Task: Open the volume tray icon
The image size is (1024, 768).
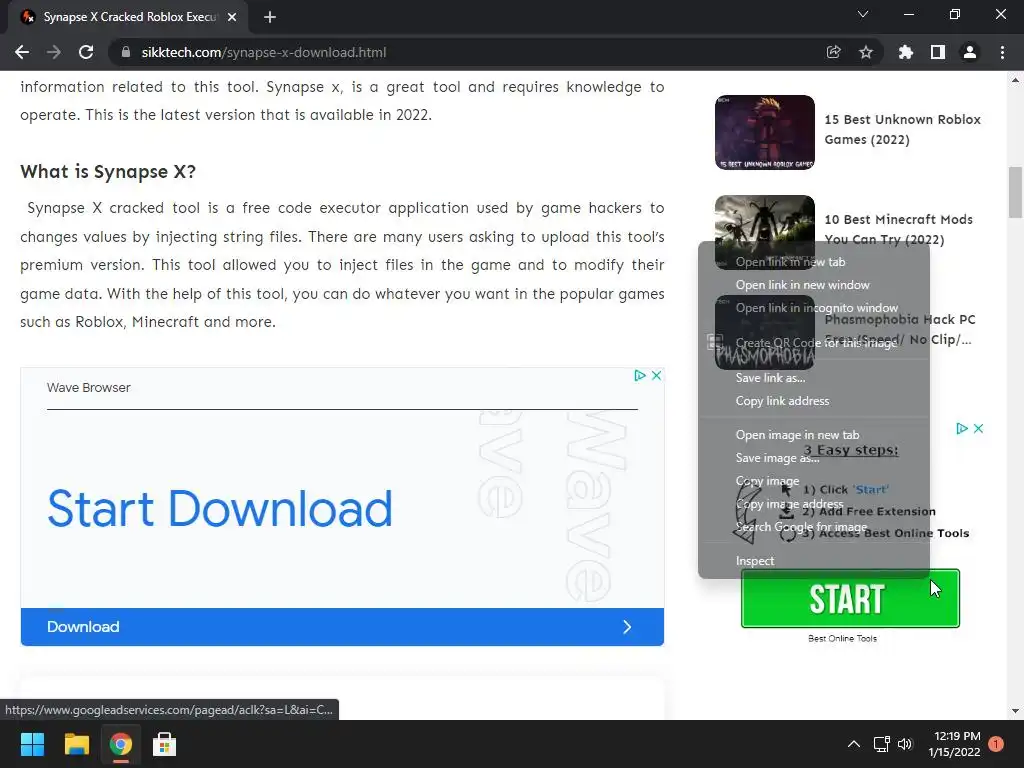Action: [x=905, y=744]
